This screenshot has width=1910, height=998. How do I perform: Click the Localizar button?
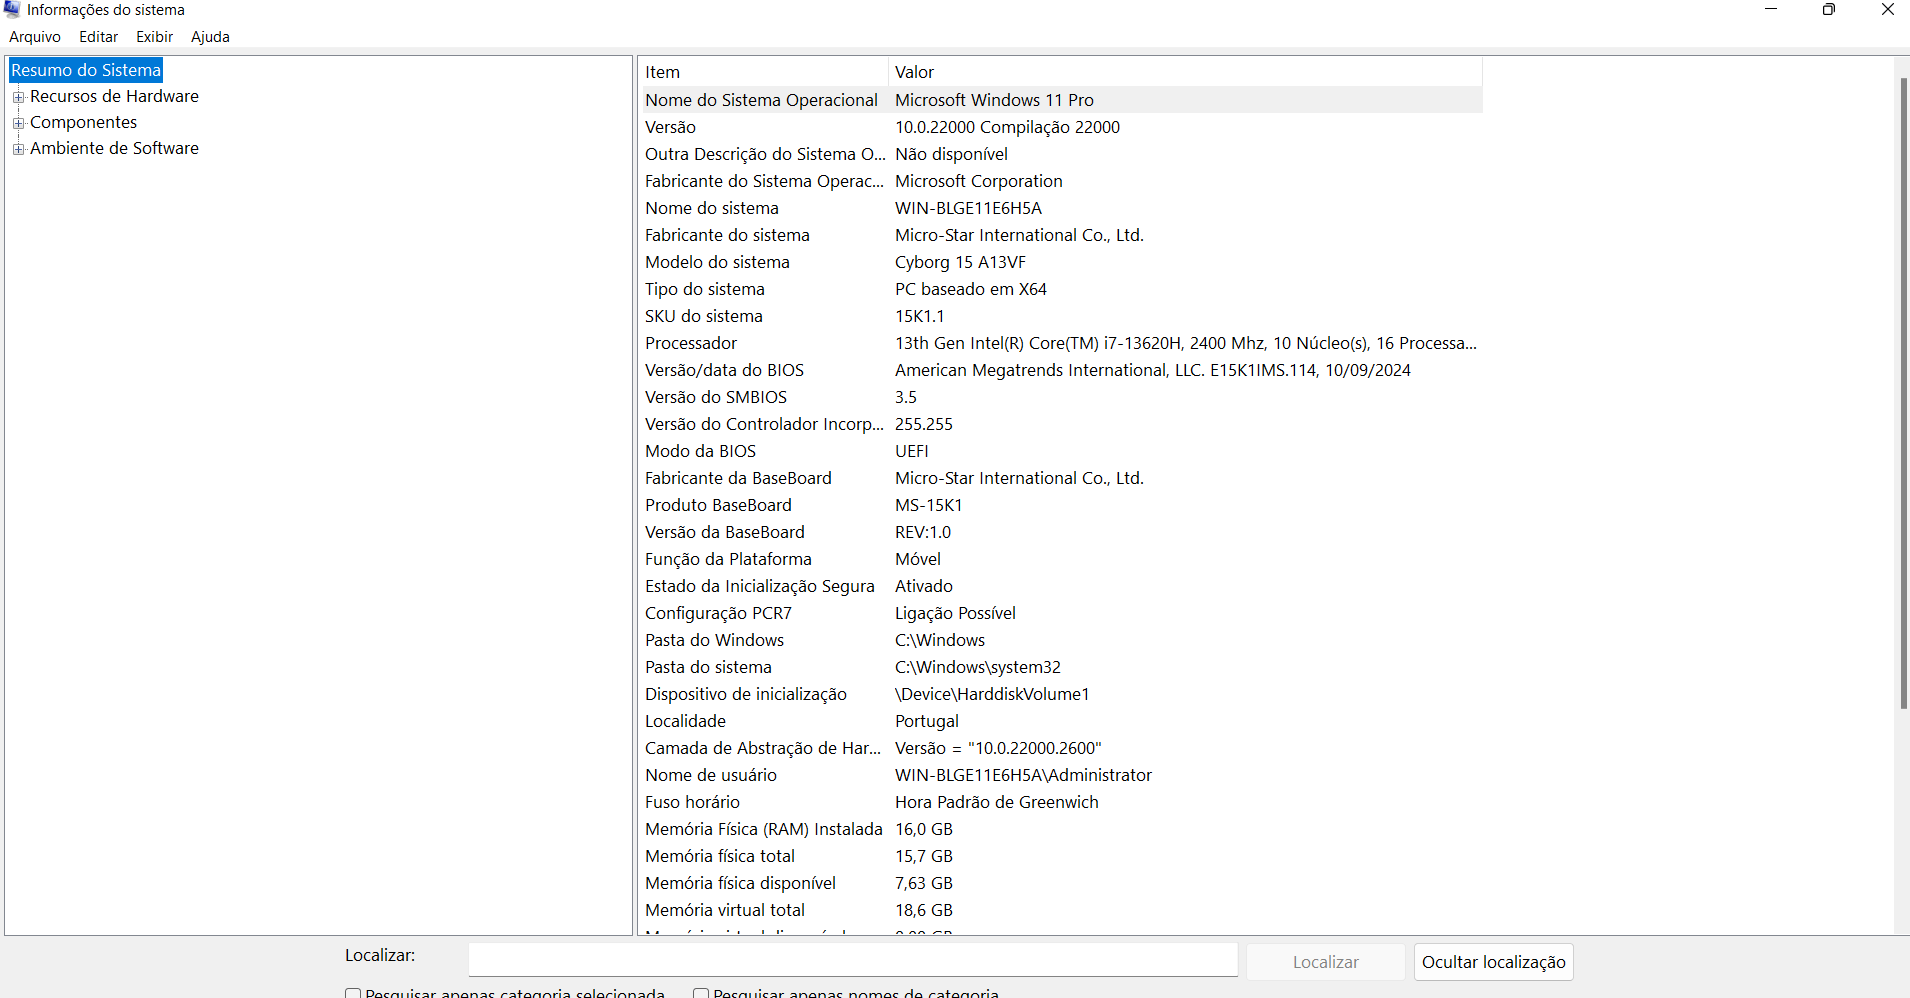[x=1325, y=962]
